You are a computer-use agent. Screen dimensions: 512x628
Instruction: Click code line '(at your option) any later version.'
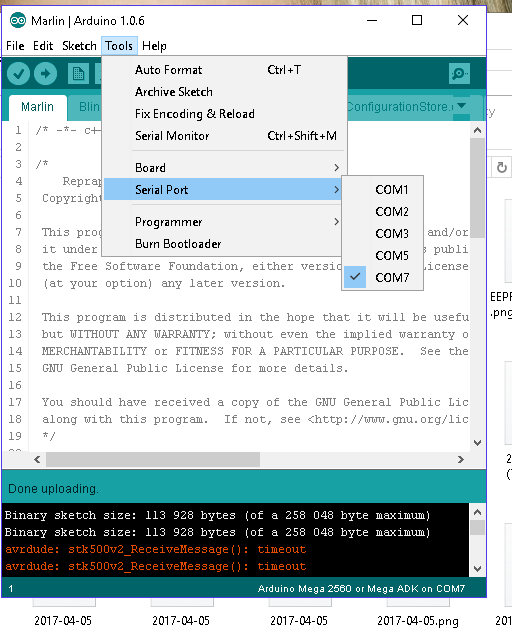point(163,284)
